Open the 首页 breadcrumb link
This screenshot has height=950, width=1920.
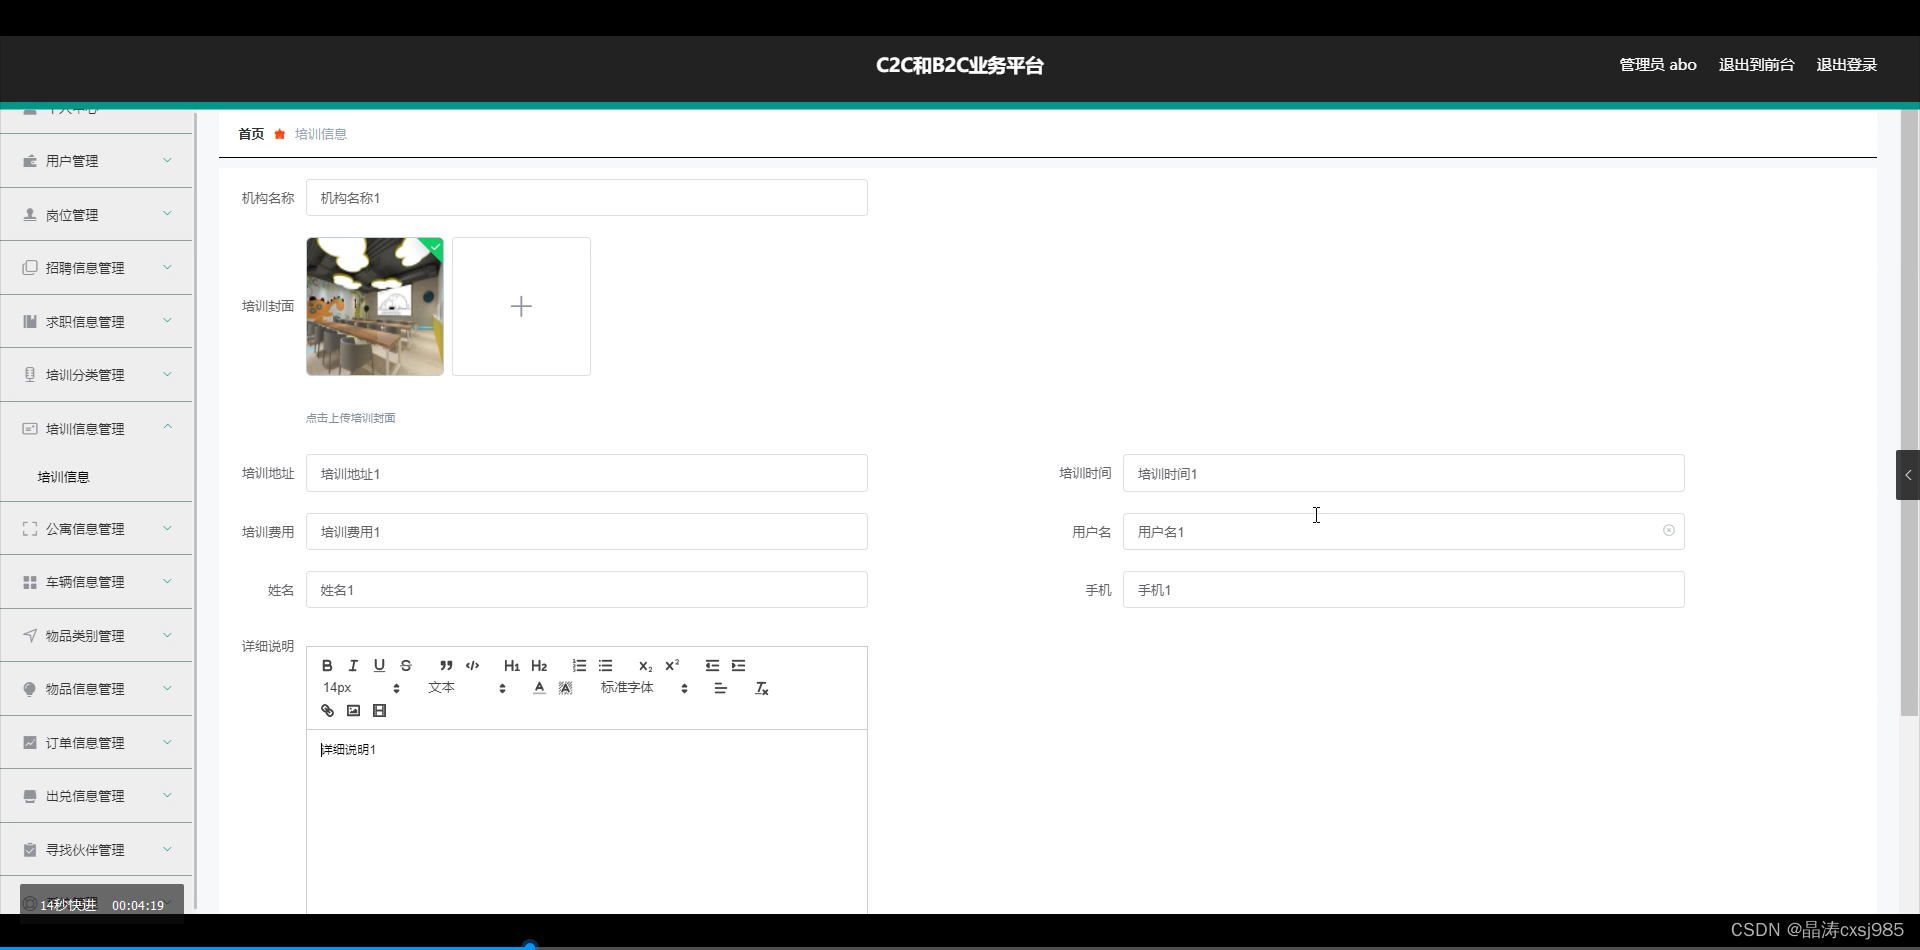[250, 133]
